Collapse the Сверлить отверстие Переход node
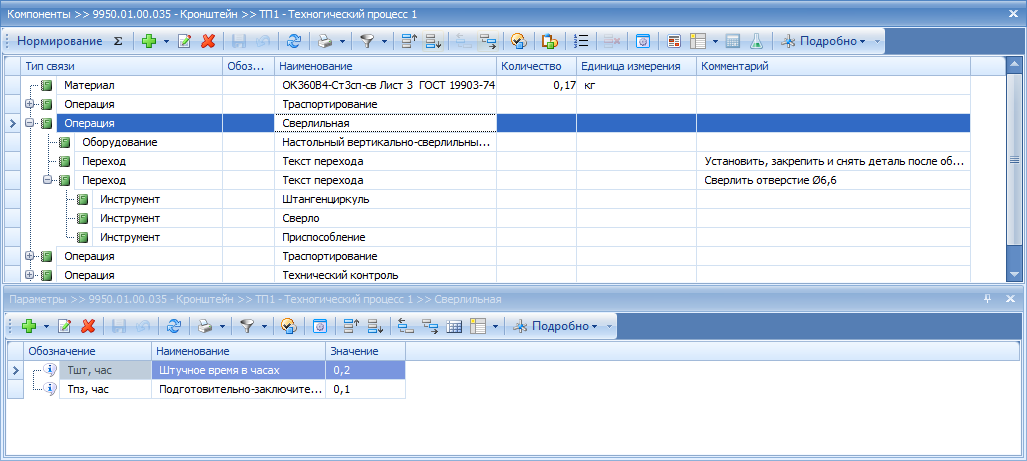Screen dimensions: 1027x461 [x=47, y=180]
